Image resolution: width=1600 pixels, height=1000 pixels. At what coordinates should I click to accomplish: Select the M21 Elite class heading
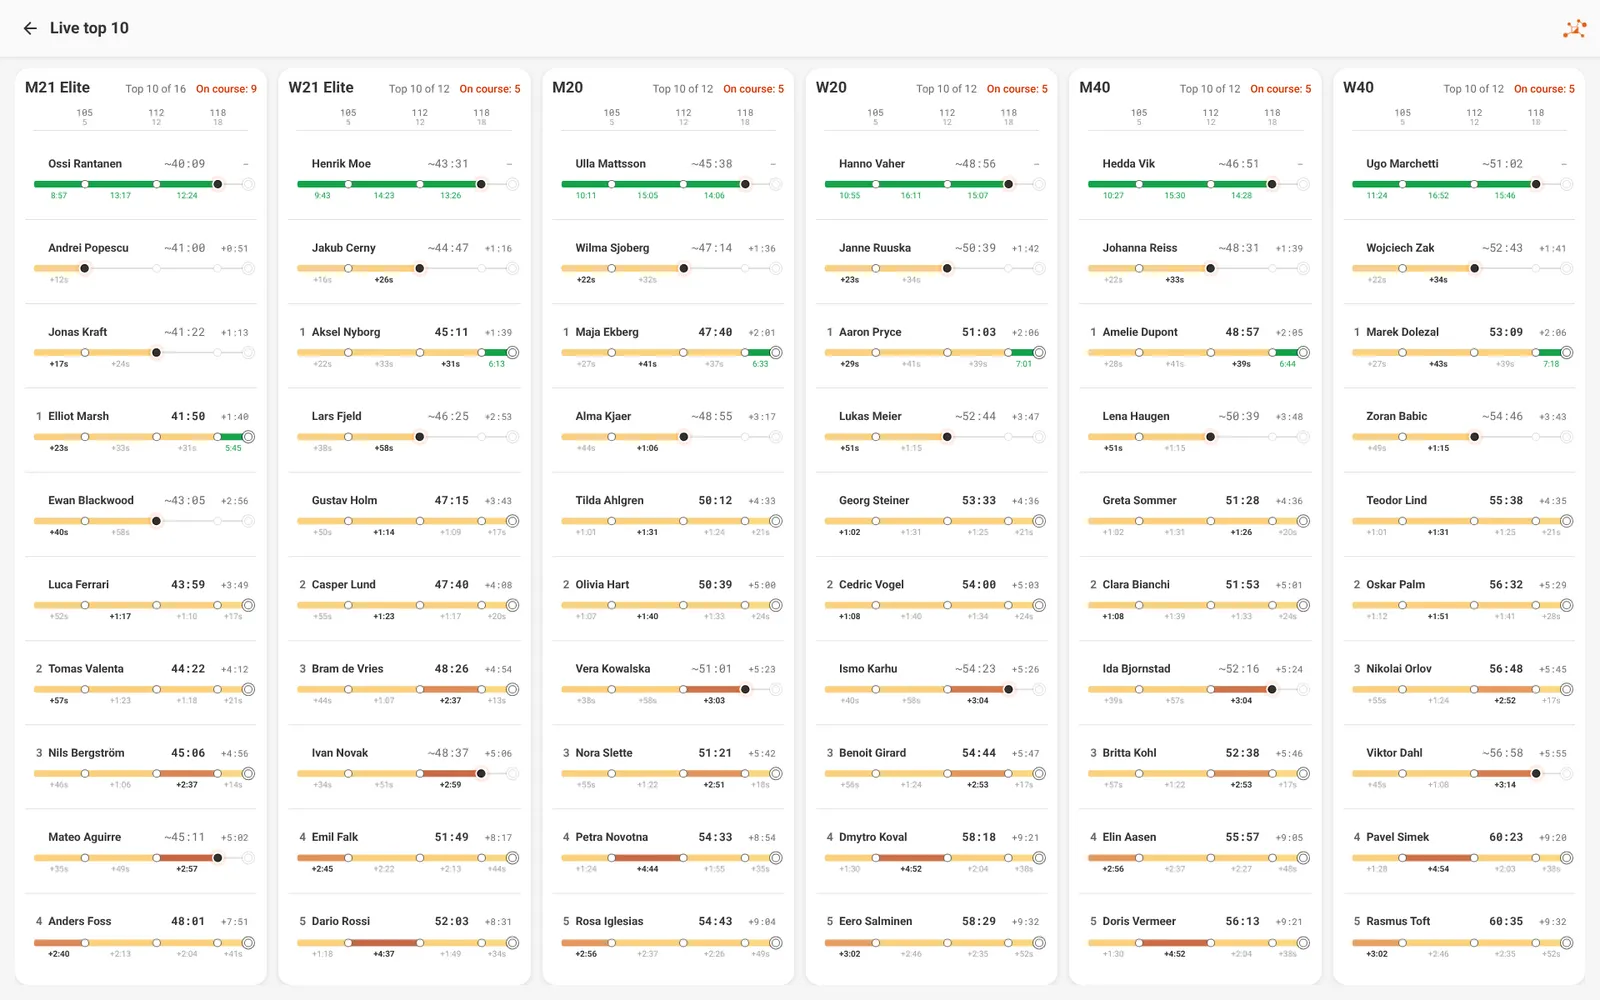tap(57, 88)
